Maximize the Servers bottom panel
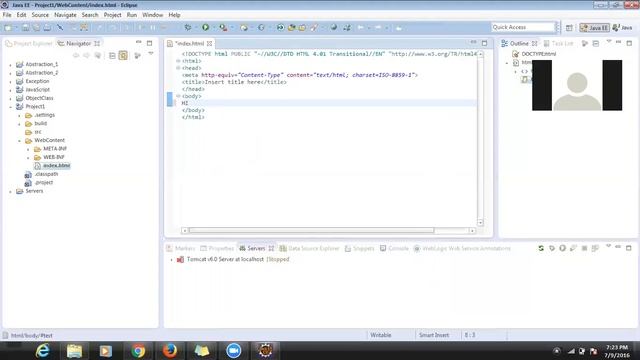 [629, 247]
